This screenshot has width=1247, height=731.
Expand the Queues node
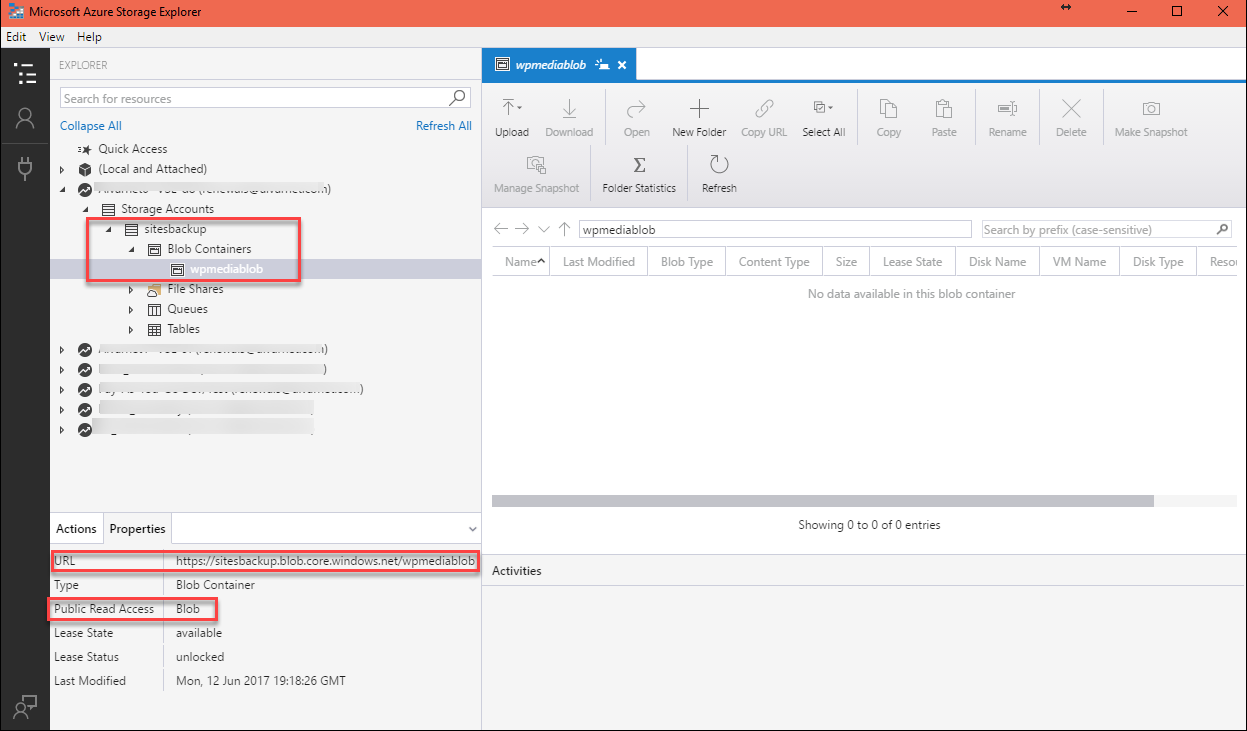tap(131, 309)
